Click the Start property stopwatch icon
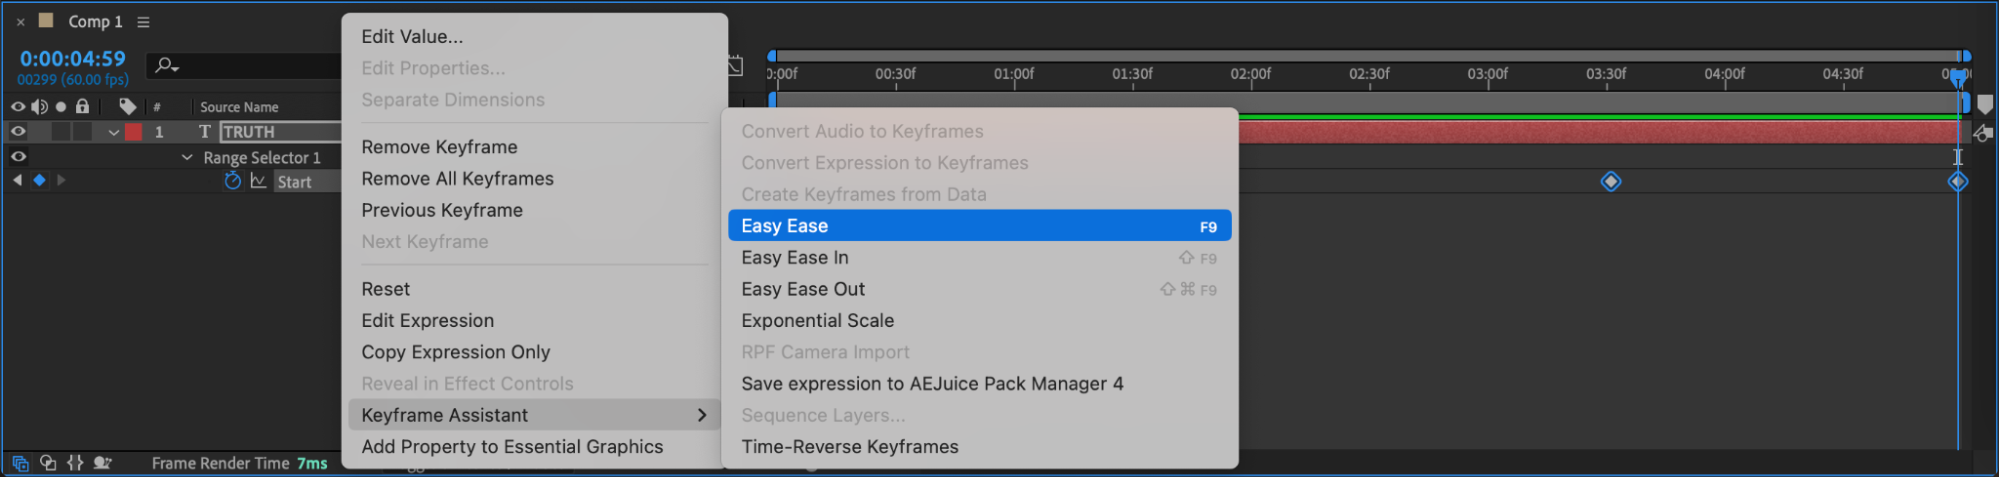The image size is (1999, 478). (232, 181)
